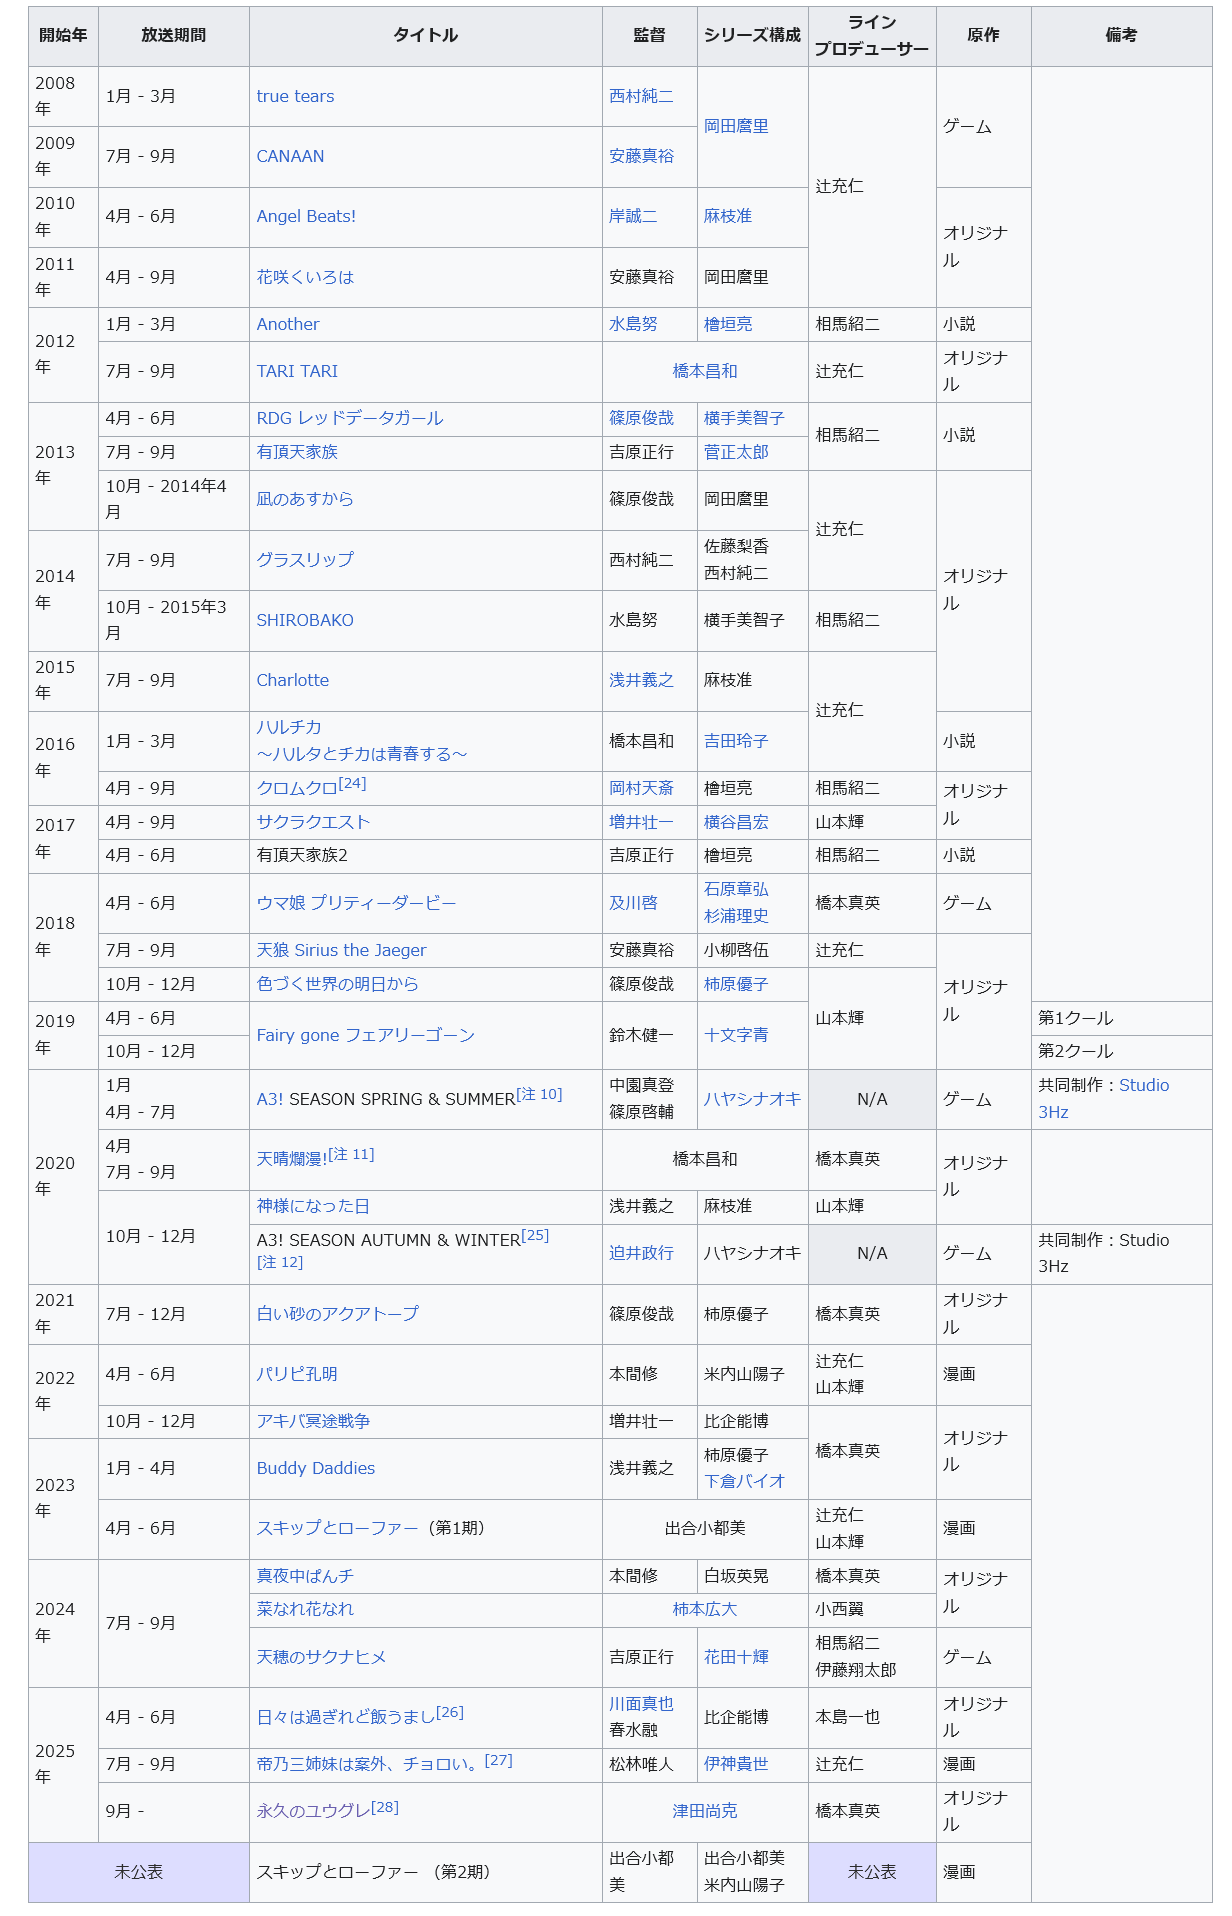Open the SHIROBAKO title link

(x=305, y=621)
